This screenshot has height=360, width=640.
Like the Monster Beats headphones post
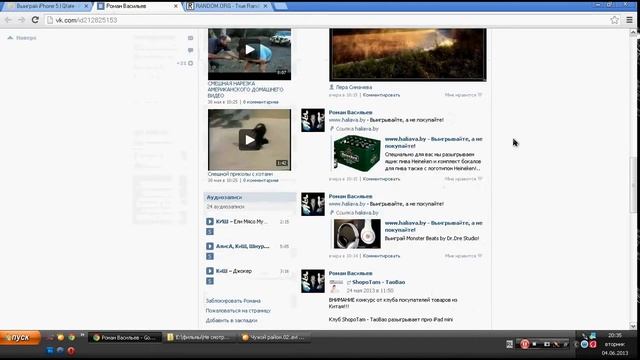pyautogui.click(x=463, y=256)
